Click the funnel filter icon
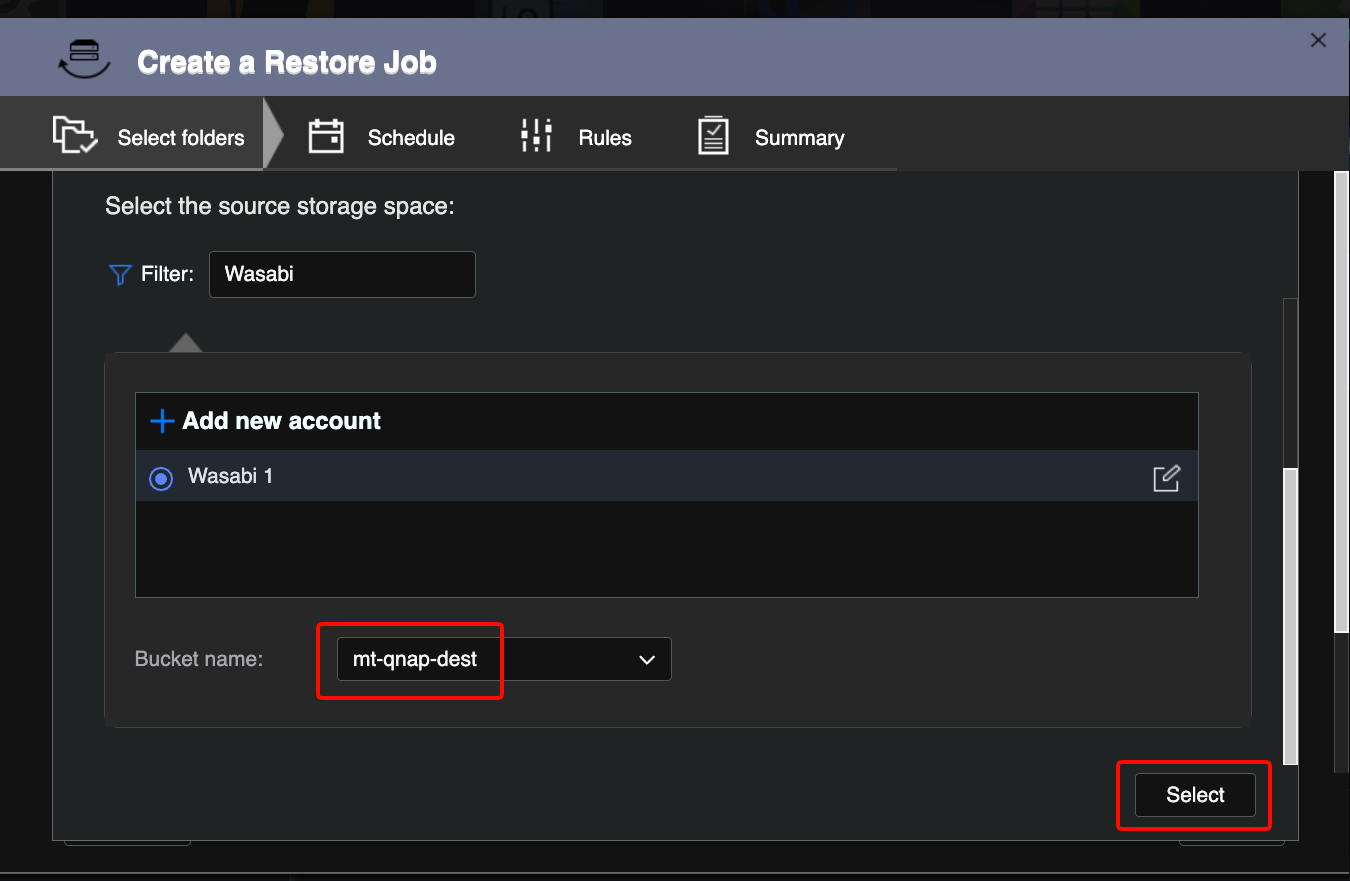This screenshot has height=881, width=1350. click(x=120, y=274)
